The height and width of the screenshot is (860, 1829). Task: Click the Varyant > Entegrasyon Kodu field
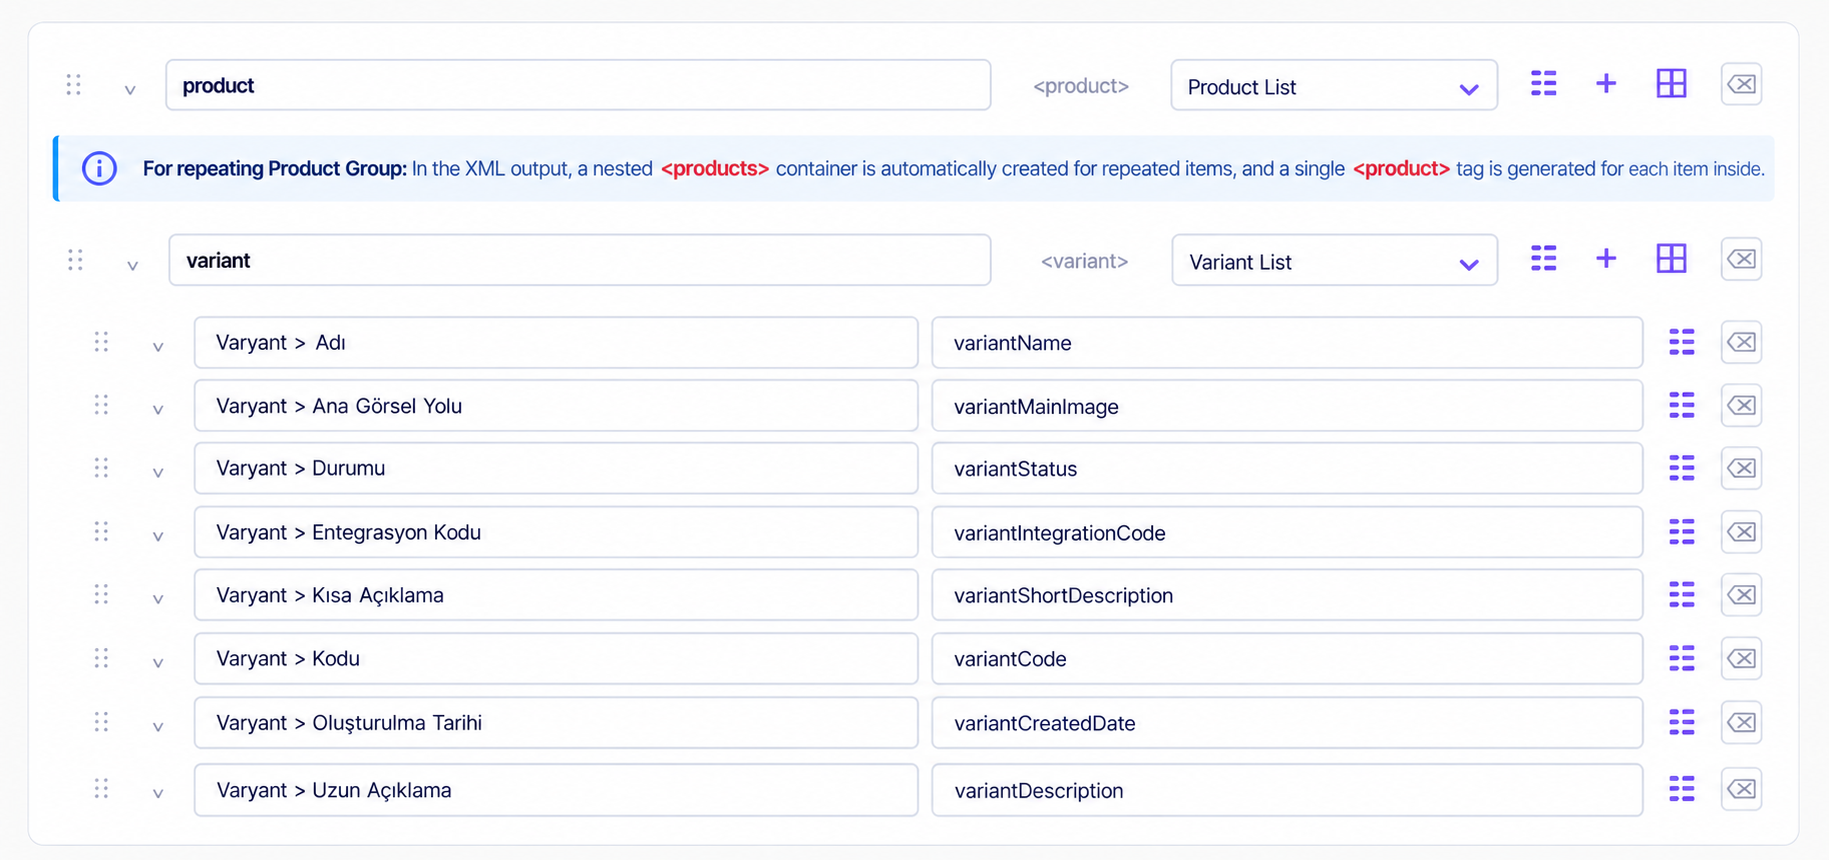[x=556, y=532]
